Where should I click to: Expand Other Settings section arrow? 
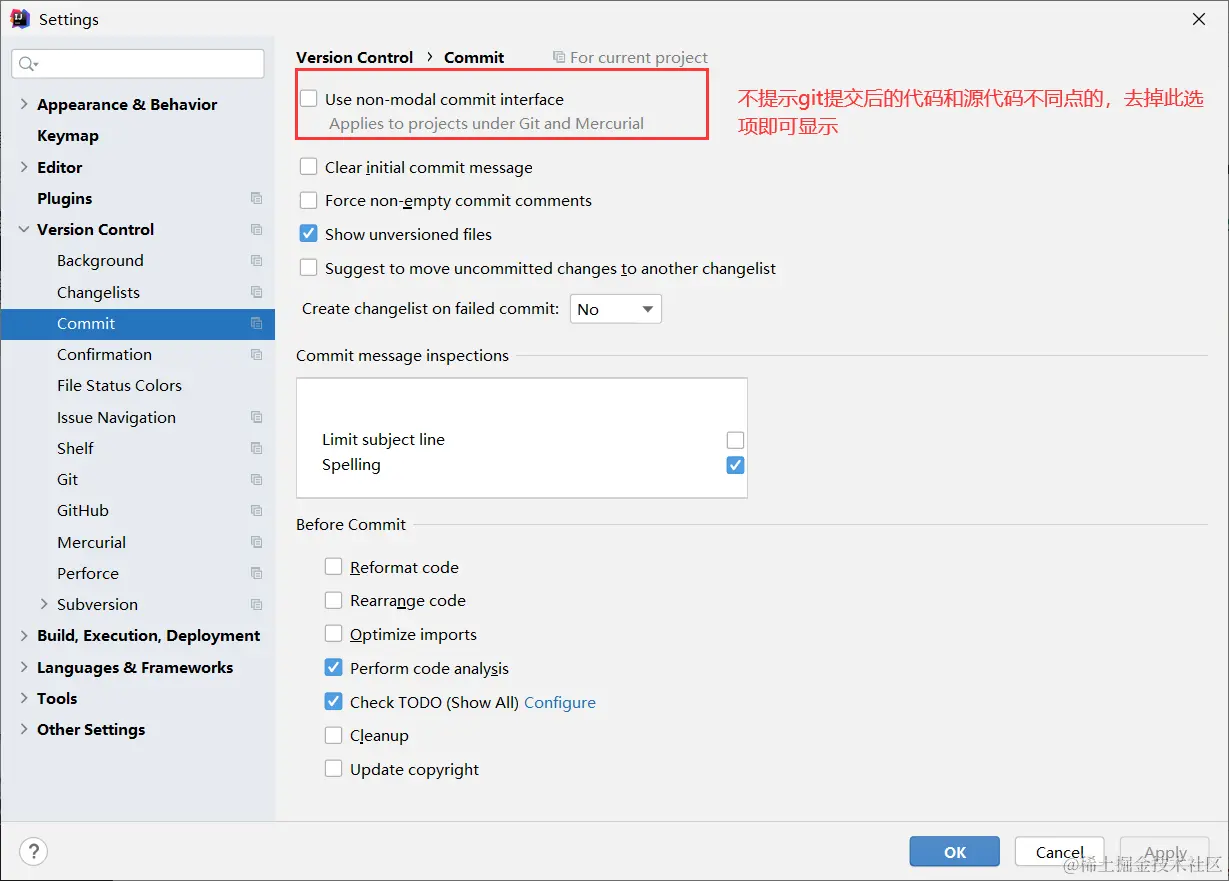pyautogui.click(x=24, y=729)
